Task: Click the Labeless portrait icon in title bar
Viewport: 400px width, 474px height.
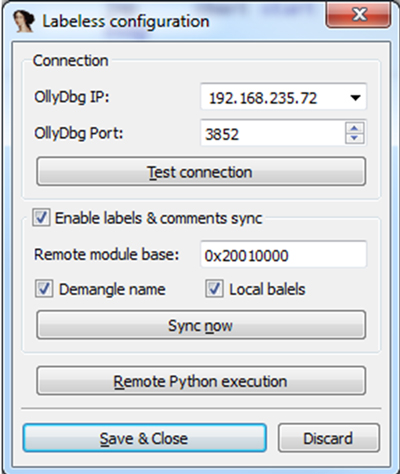Action: coord(23,21)
